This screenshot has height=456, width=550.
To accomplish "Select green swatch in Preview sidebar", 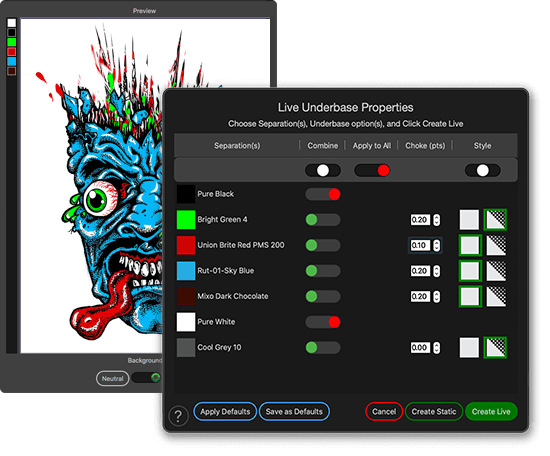I will click(x=12, y=42).
